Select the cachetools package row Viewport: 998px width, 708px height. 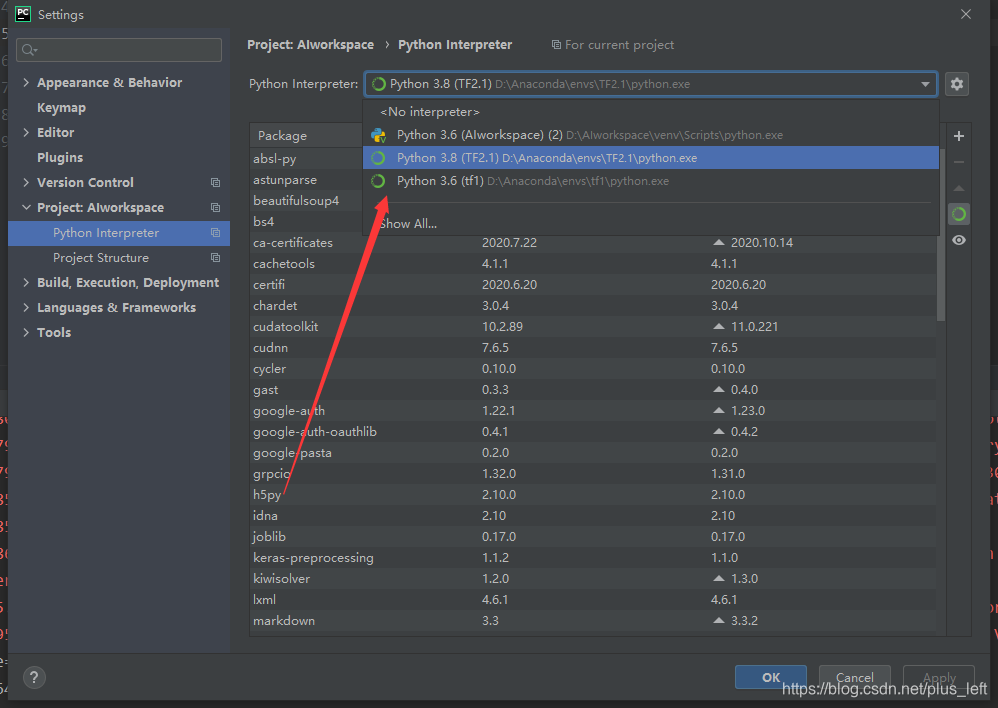(593, 264)
